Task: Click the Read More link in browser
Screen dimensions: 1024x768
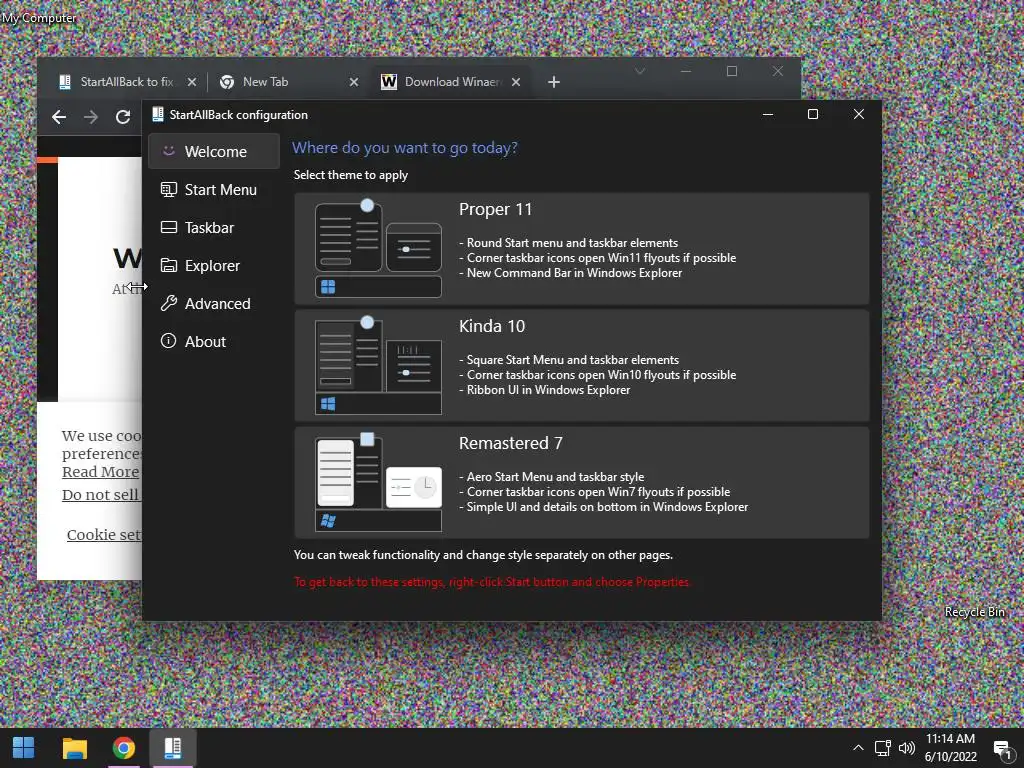Action: point(101,472)
